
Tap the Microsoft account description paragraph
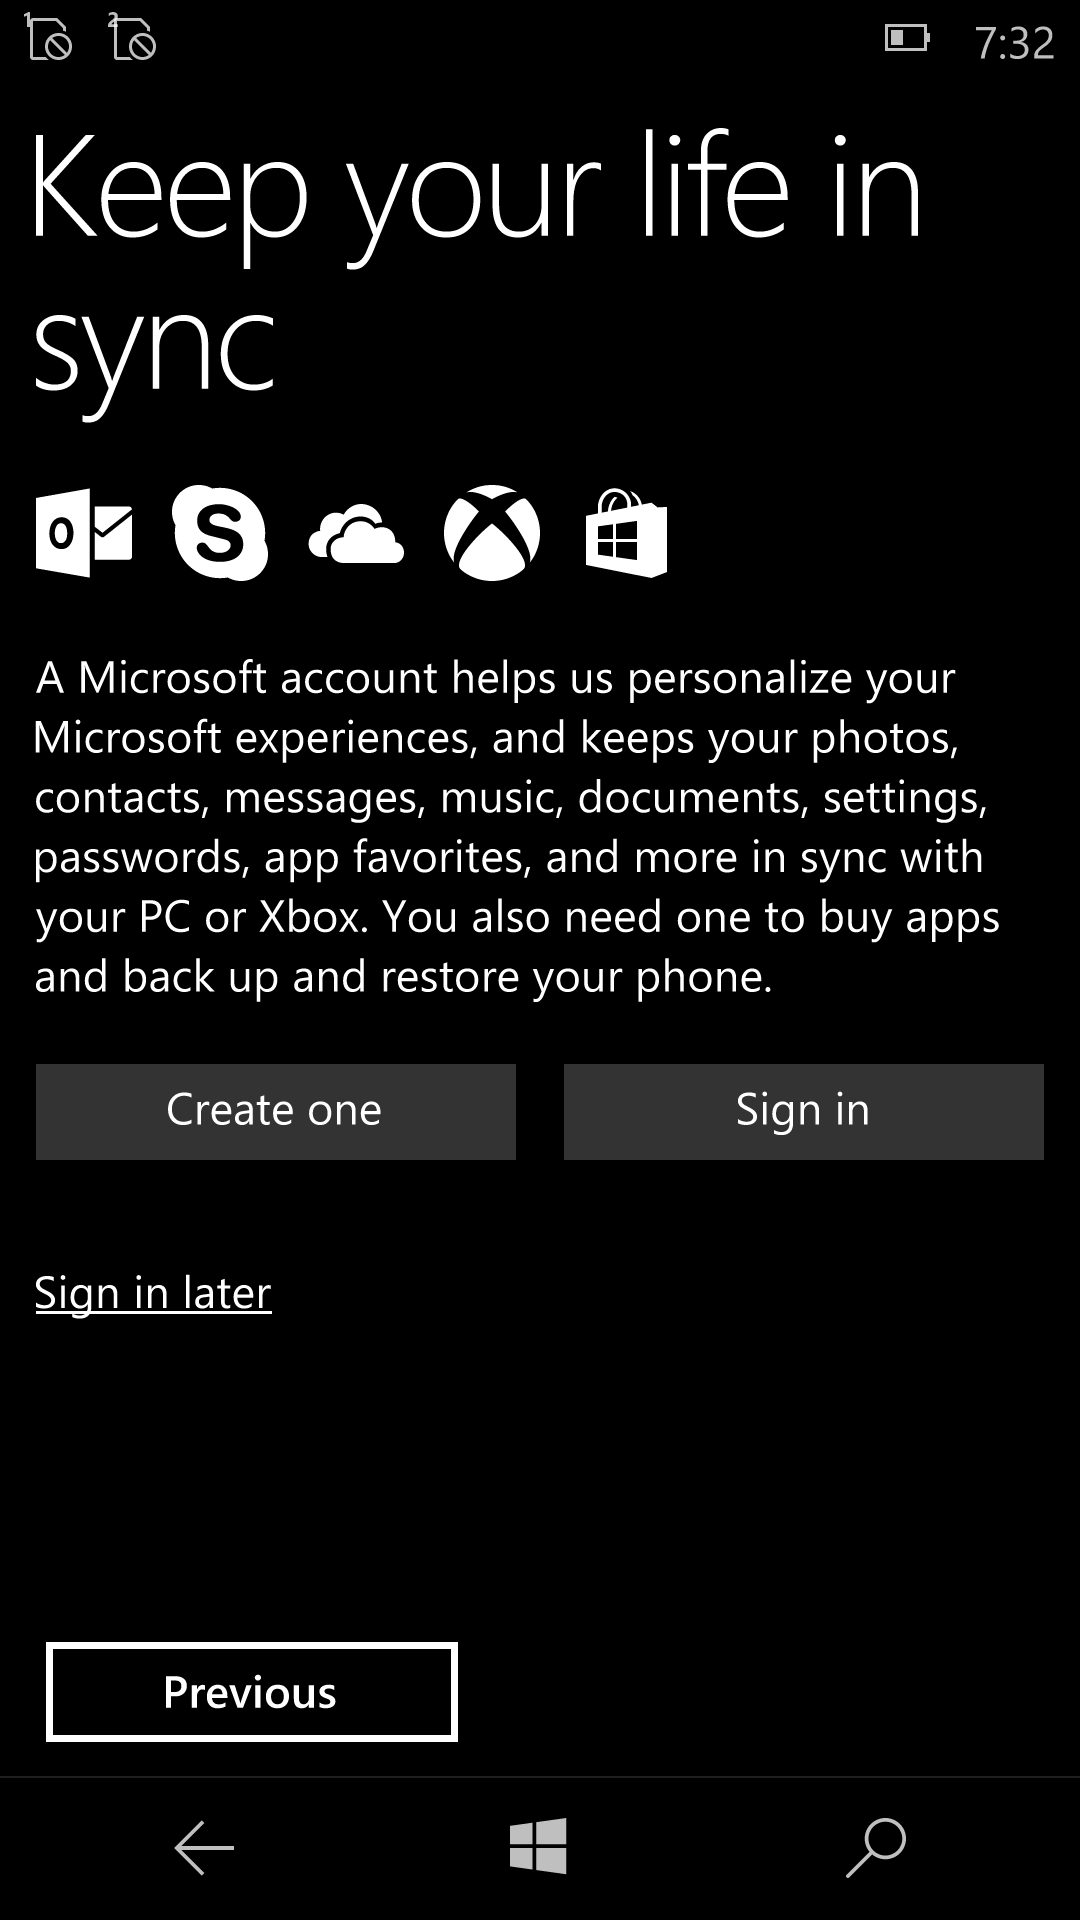coord(517,827)
